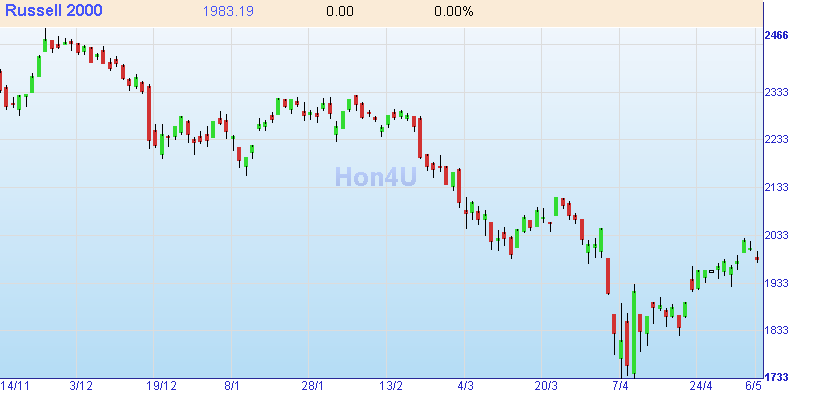Select the 1983.19 index value

pyautogui.click(x=229, y=12)
